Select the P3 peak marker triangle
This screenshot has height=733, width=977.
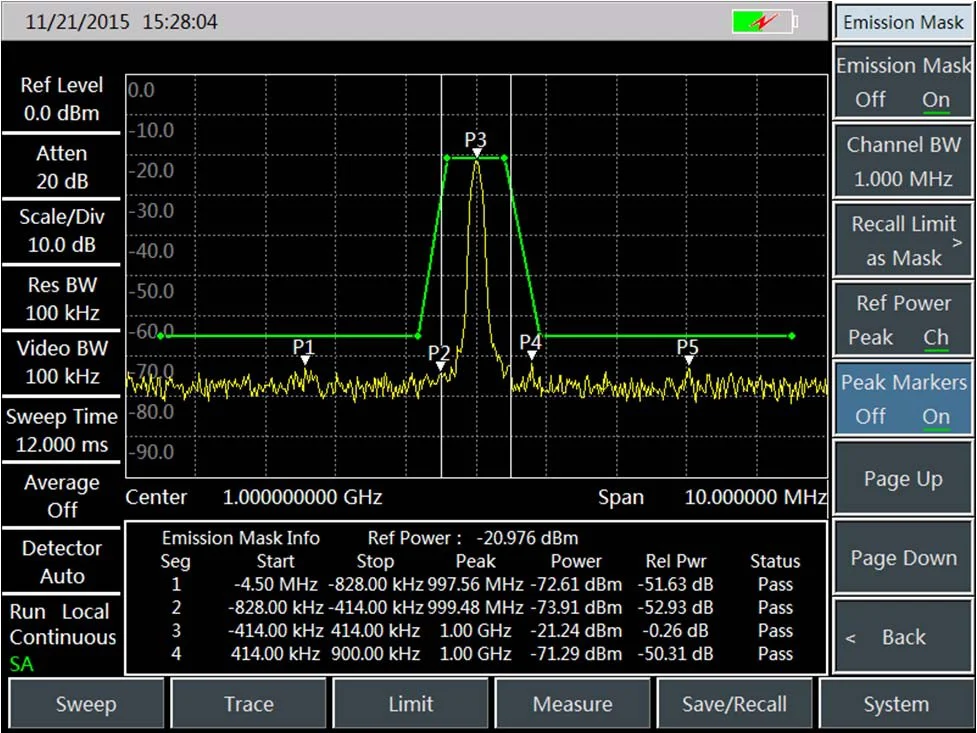[x=477, y=152]
